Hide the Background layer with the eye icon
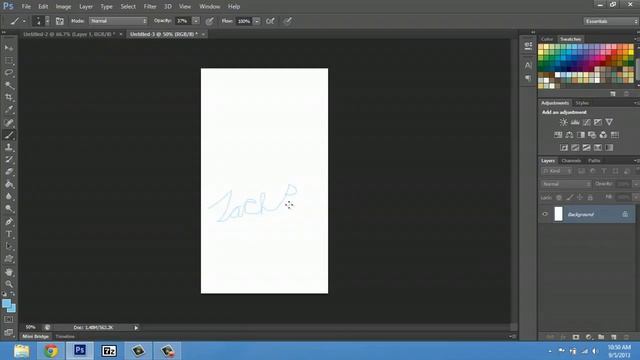640x360 pixels. point(545,214)
